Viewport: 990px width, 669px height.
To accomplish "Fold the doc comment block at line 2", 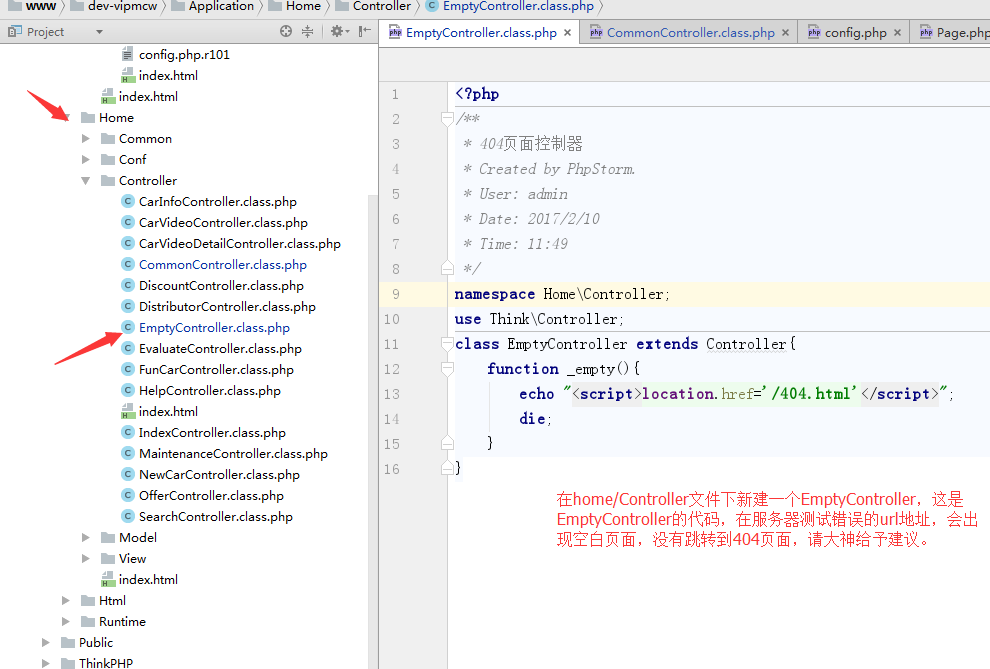I will click(447, 119).
